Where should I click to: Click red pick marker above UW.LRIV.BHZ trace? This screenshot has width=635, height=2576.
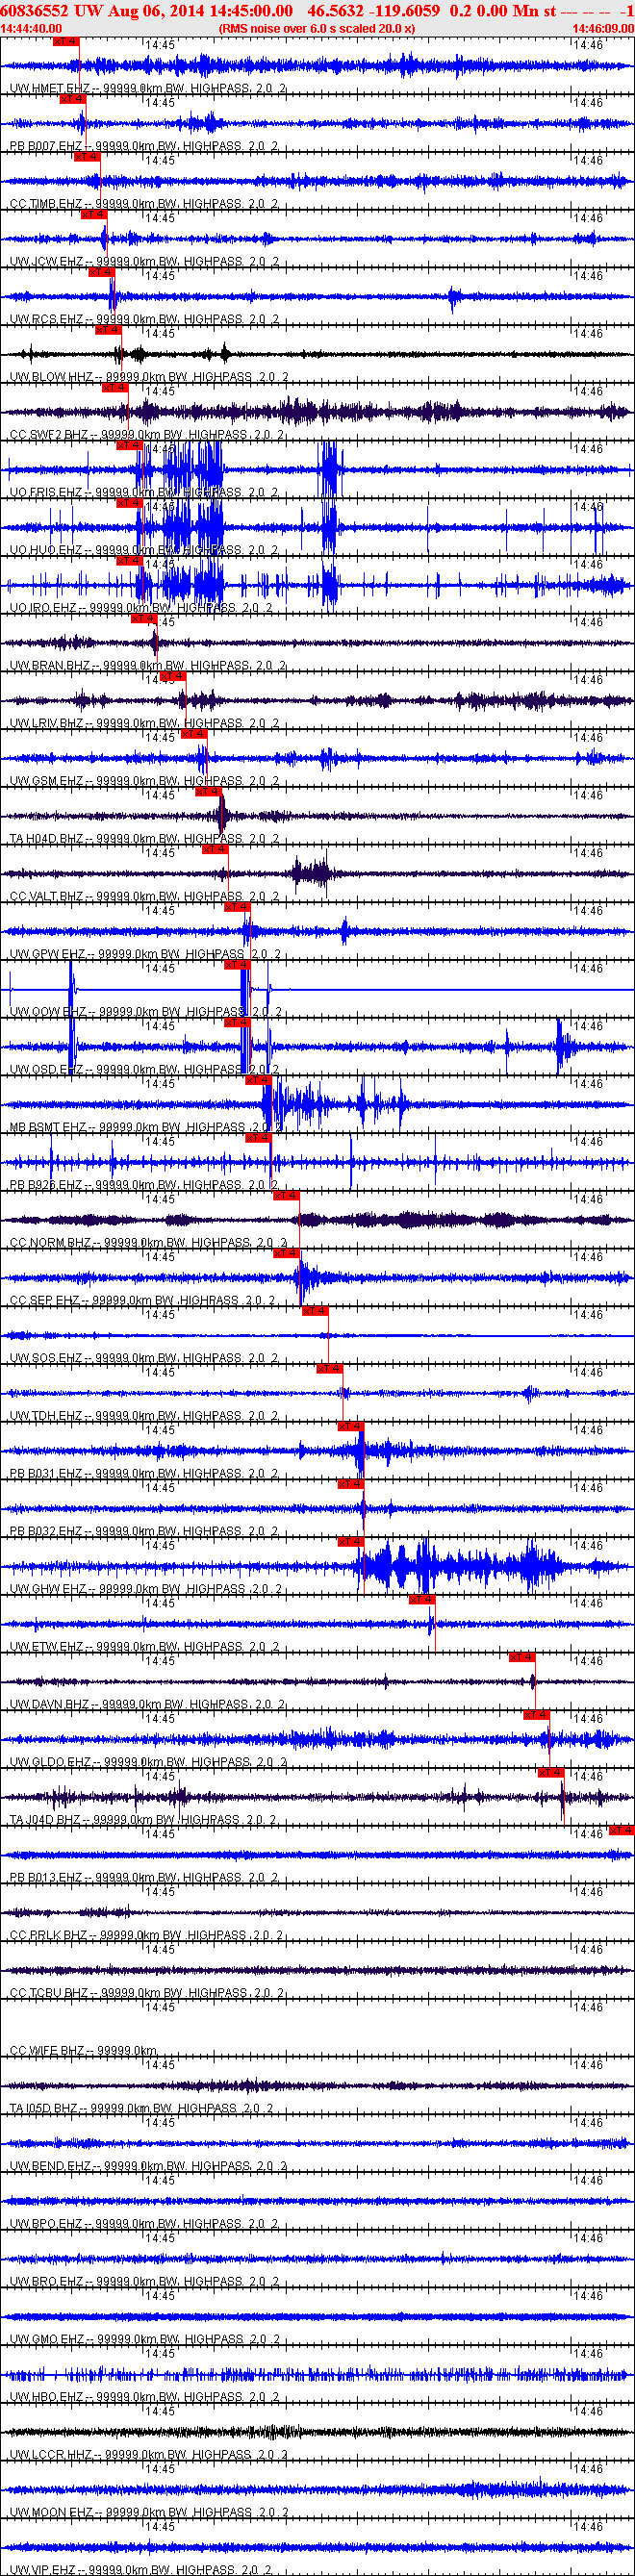(x=173, y=676)
